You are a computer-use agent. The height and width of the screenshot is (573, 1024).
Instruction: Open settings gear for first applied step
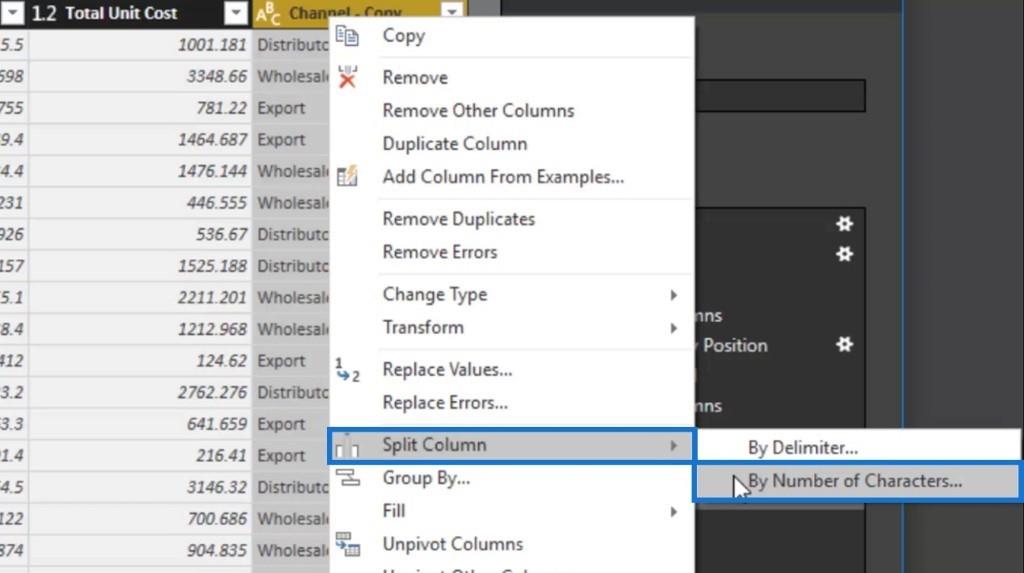pyautogui.click(x=844, y=223)
